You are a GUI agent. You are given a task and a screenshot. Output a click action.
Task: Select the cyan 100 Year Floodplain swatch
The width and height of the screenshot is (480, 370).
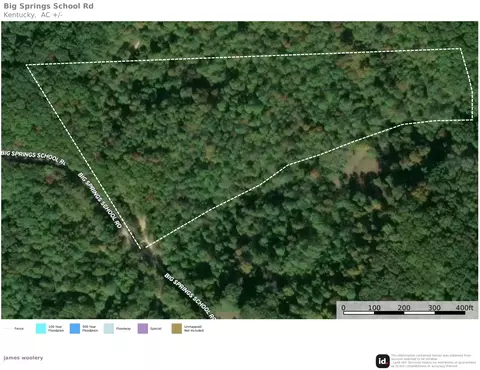41,328
